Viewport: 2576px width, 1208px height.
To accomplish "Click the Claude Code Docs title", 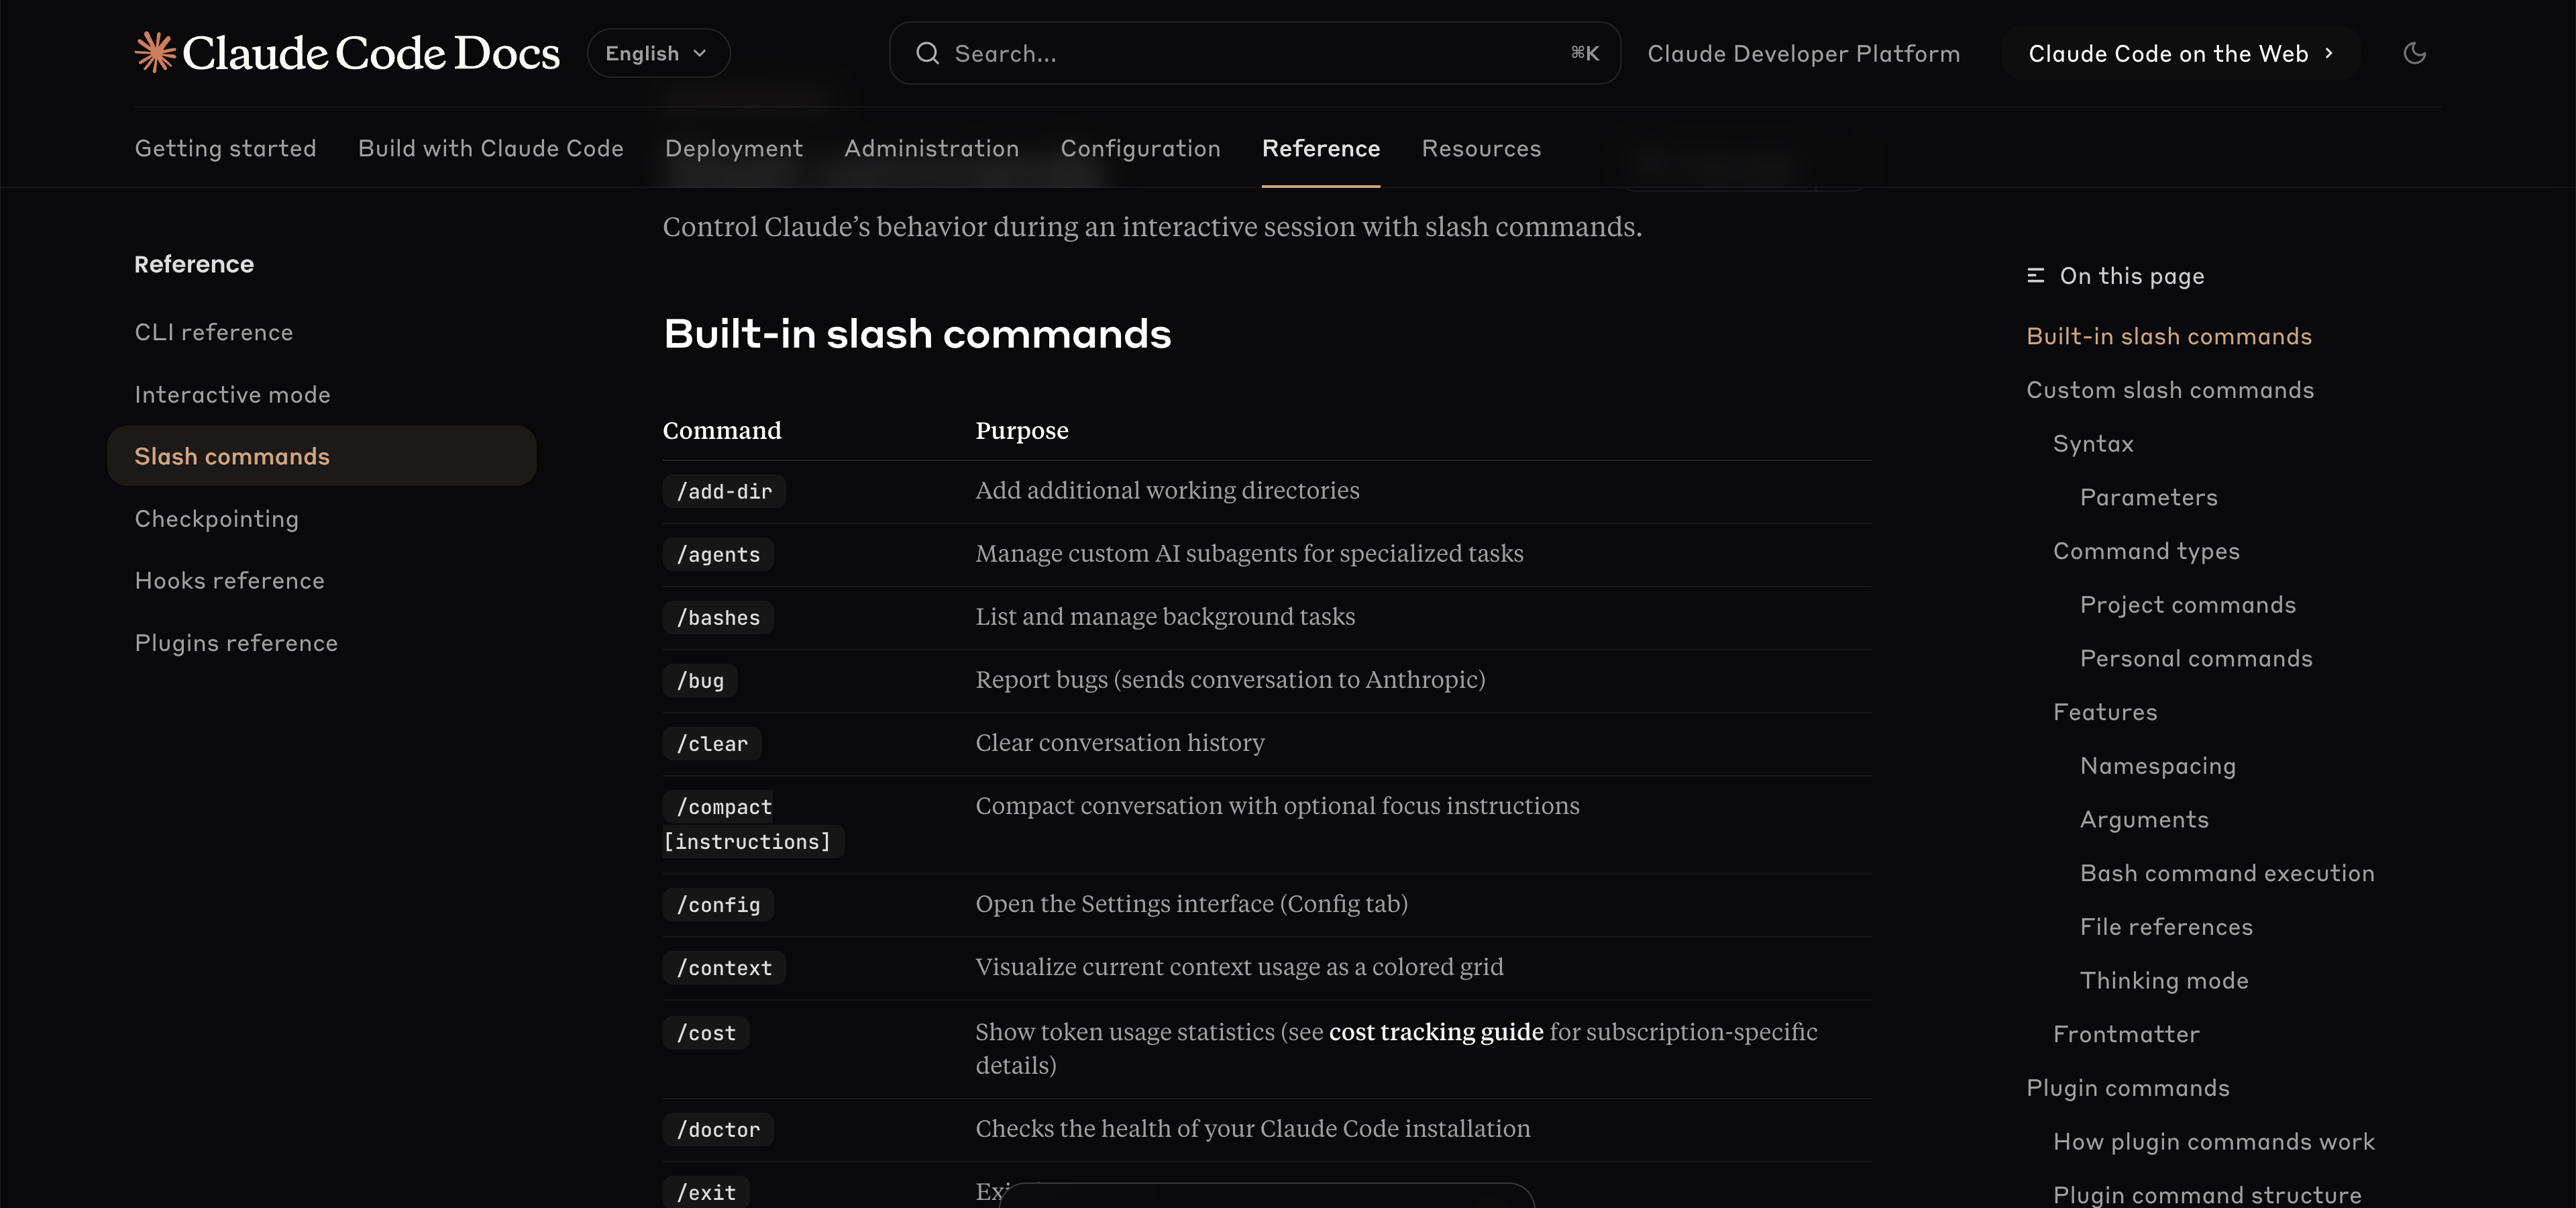I will (370, 53).
